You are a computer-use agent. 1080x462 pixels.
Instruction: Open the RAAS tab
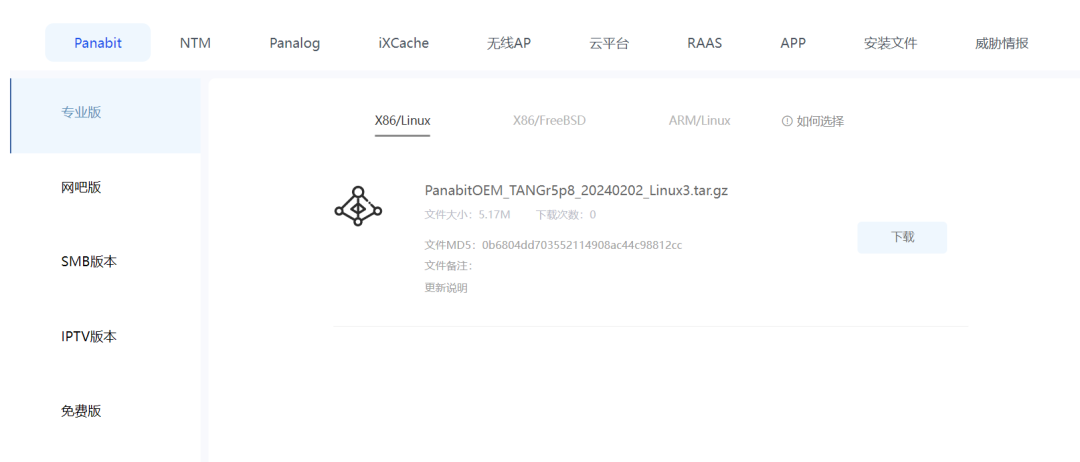pos(705,43)
